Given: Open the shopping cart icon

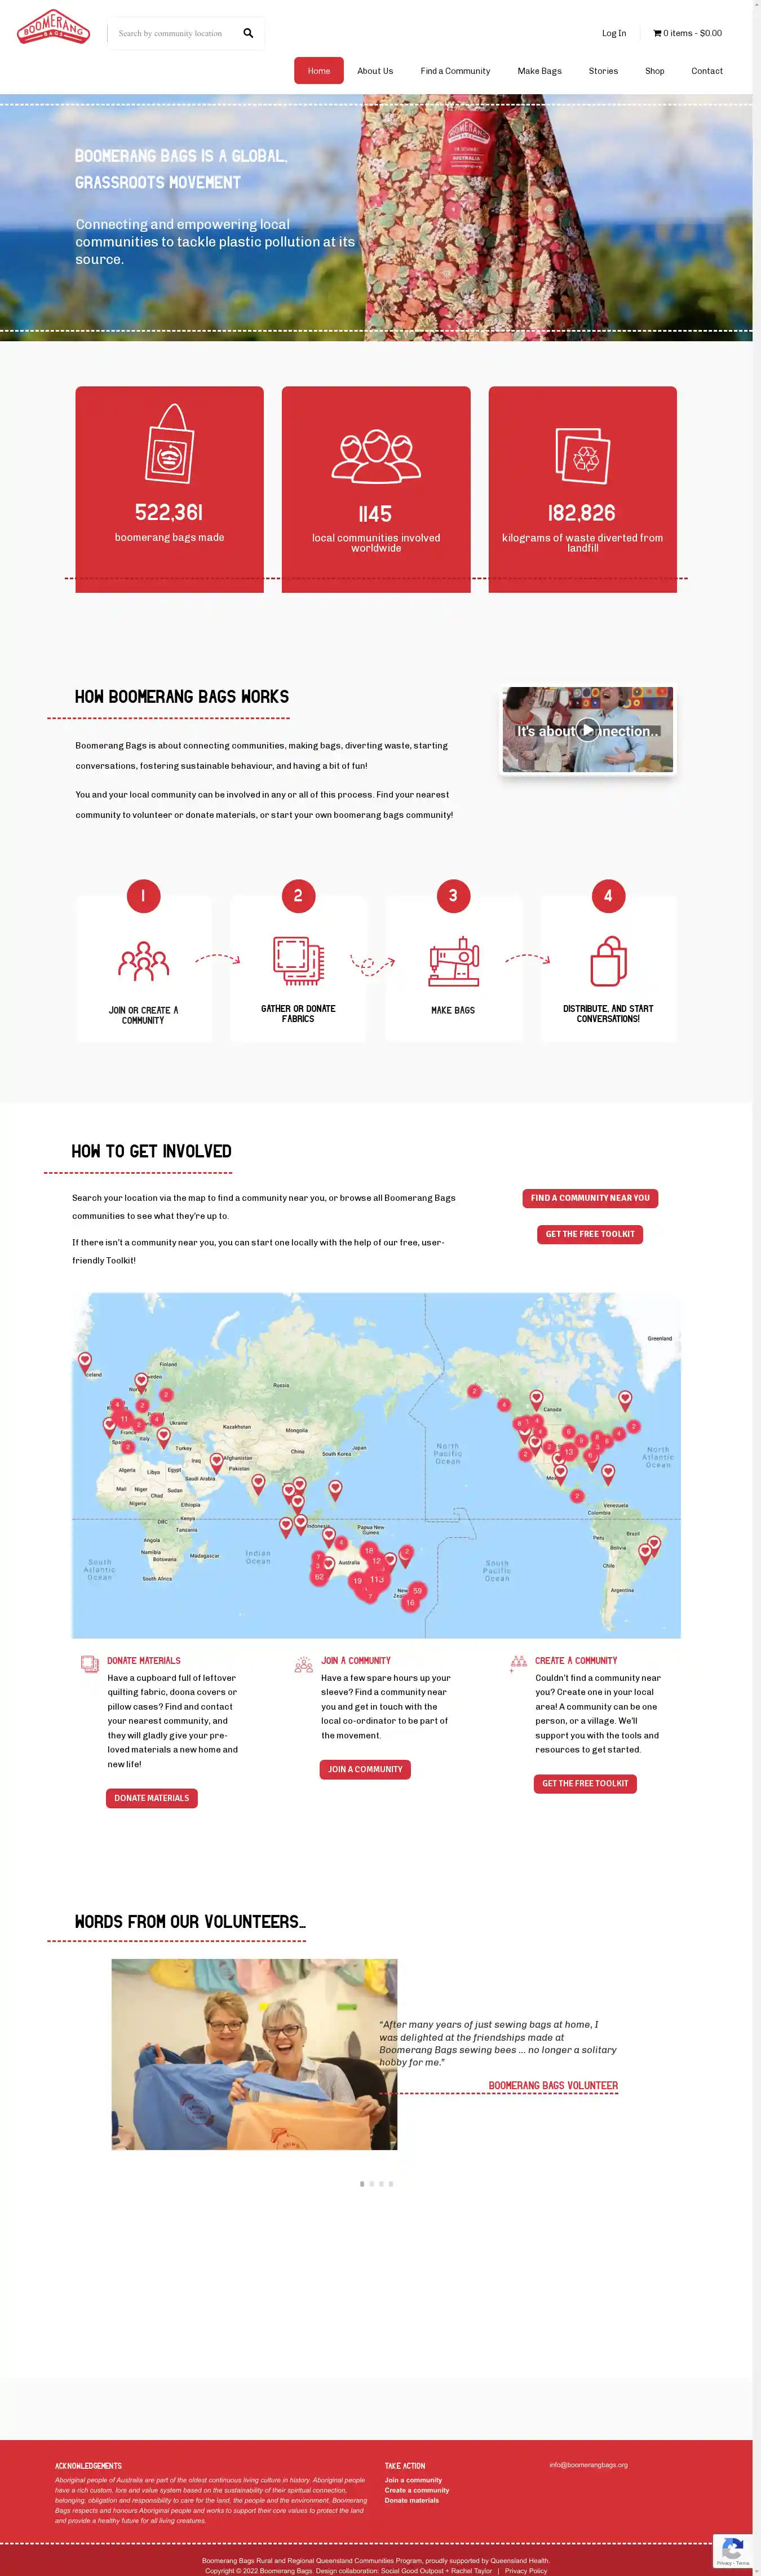Looking at the screenshot, I should (657, 33).
